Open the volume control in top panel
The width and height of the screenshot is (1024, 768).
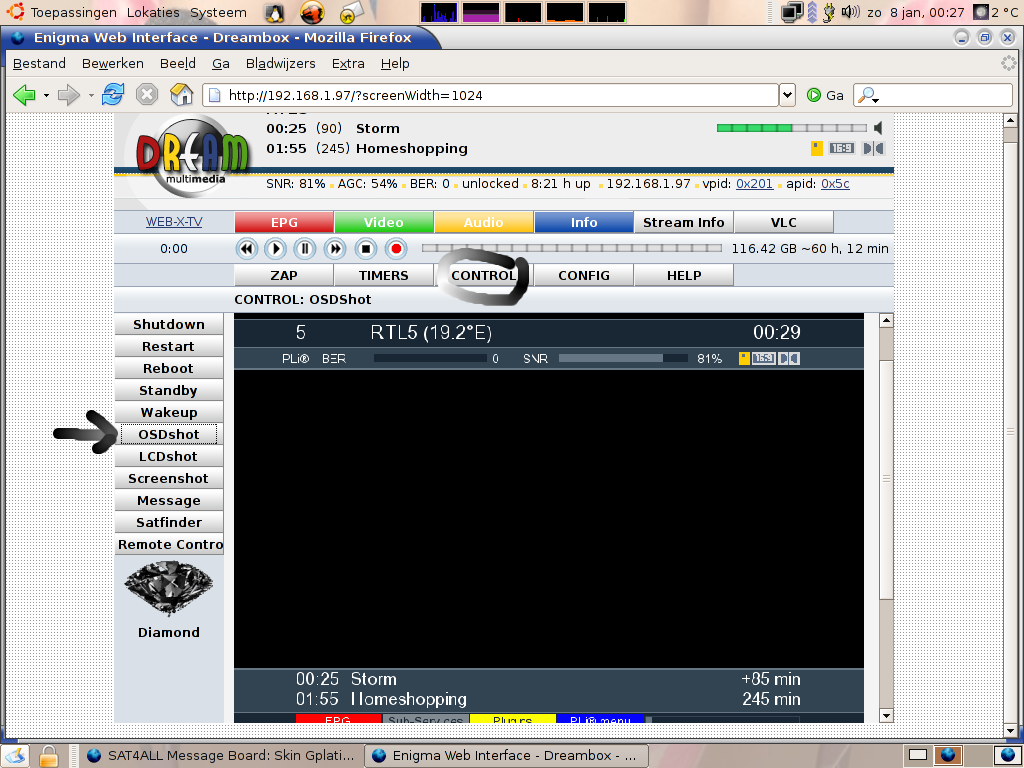tap(850, 12)
